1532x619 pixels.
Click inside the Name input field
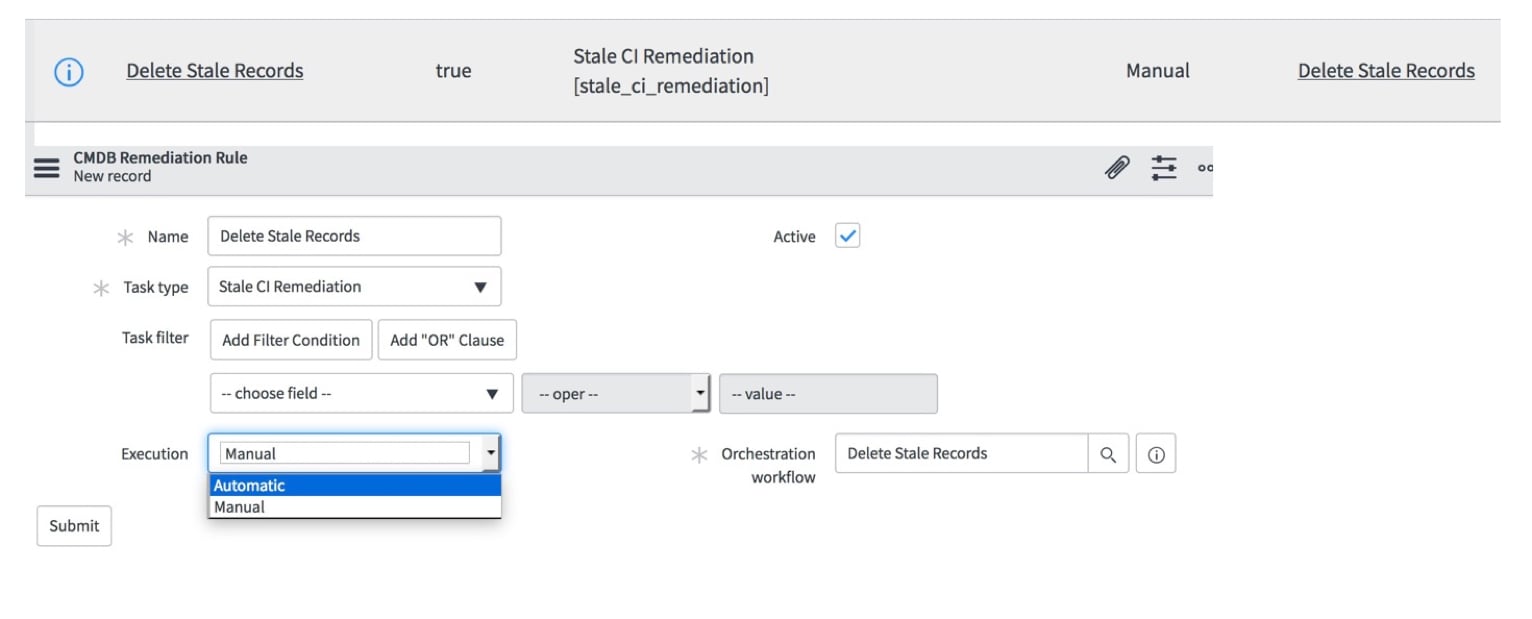point(354,235)
